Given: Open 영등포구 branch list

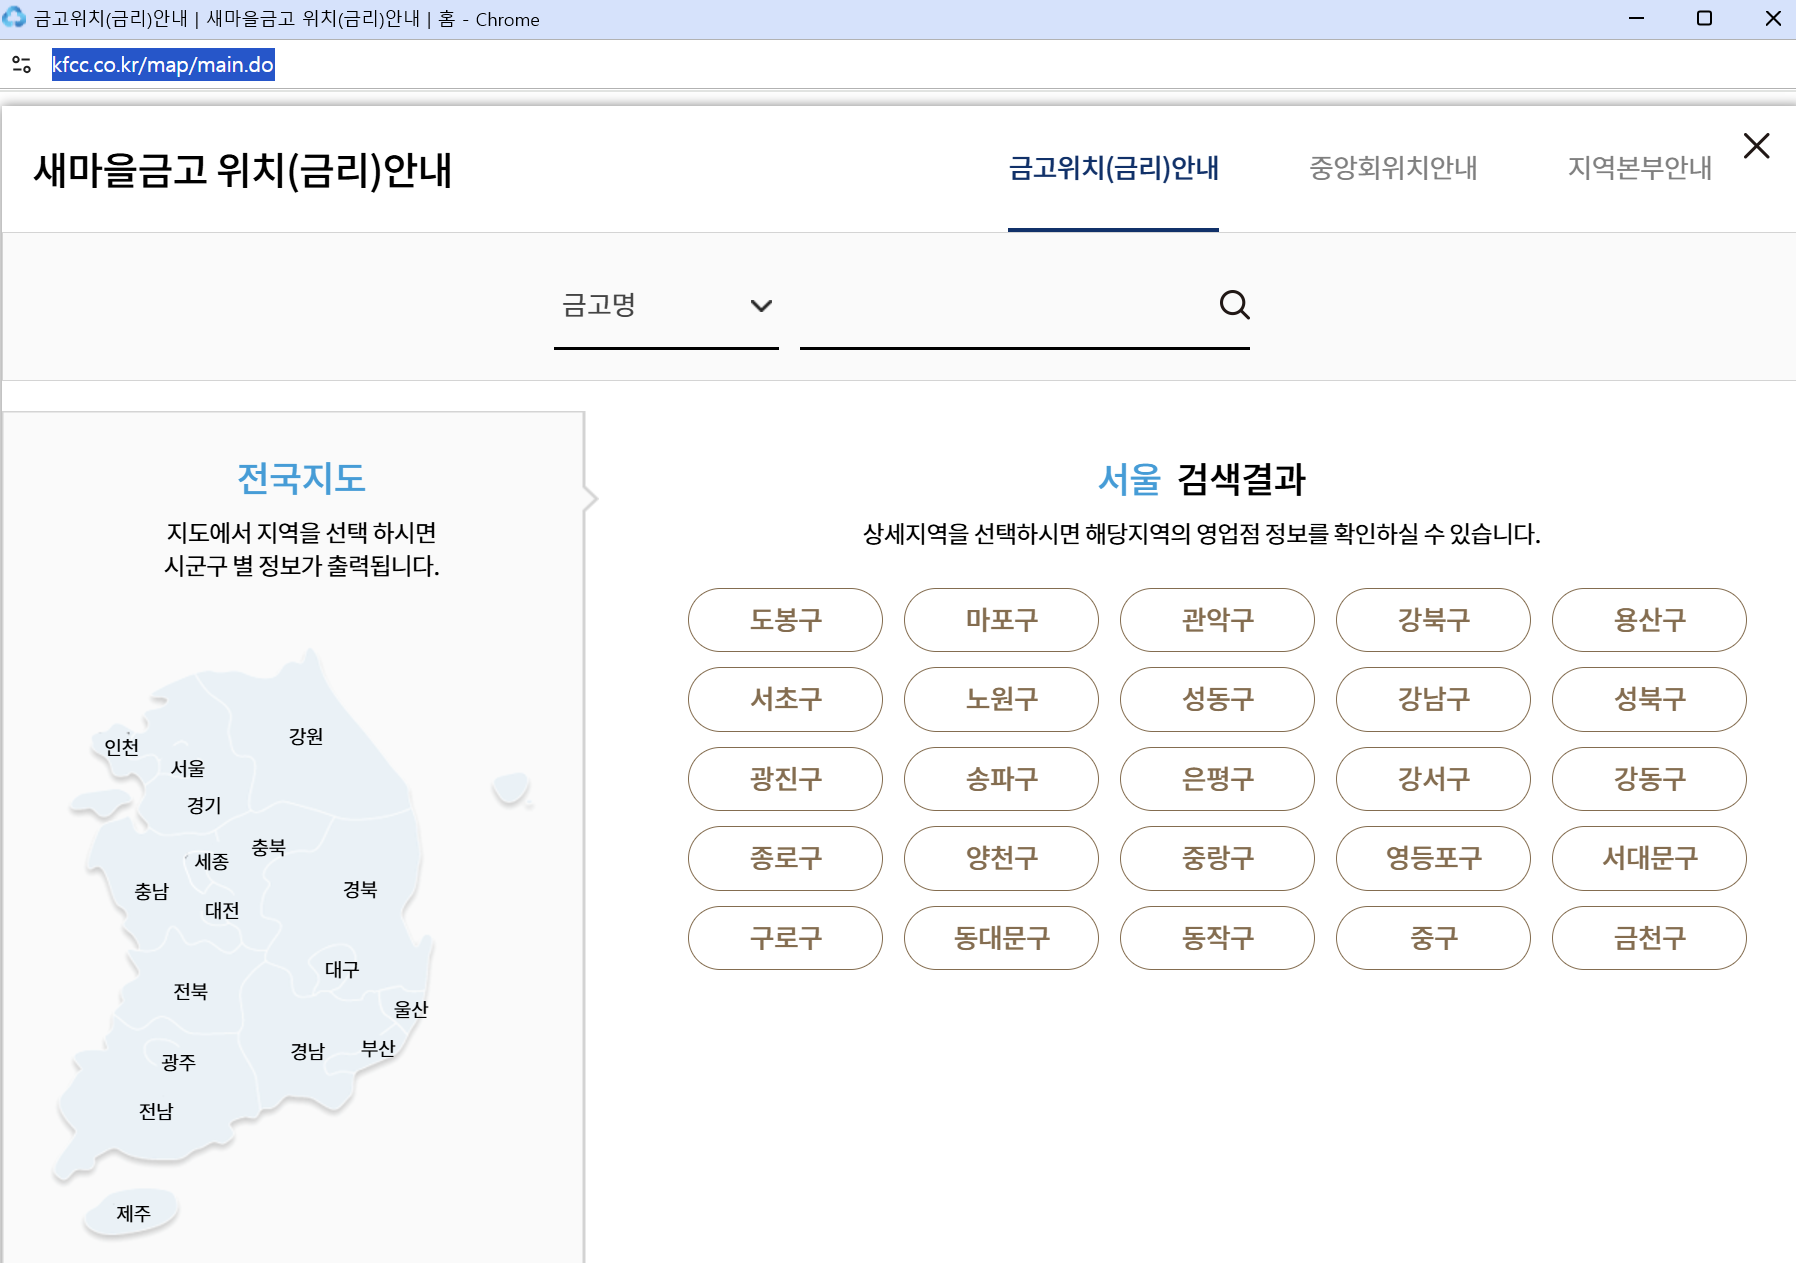Looking at the screenshot, I should coord(1433,858).
